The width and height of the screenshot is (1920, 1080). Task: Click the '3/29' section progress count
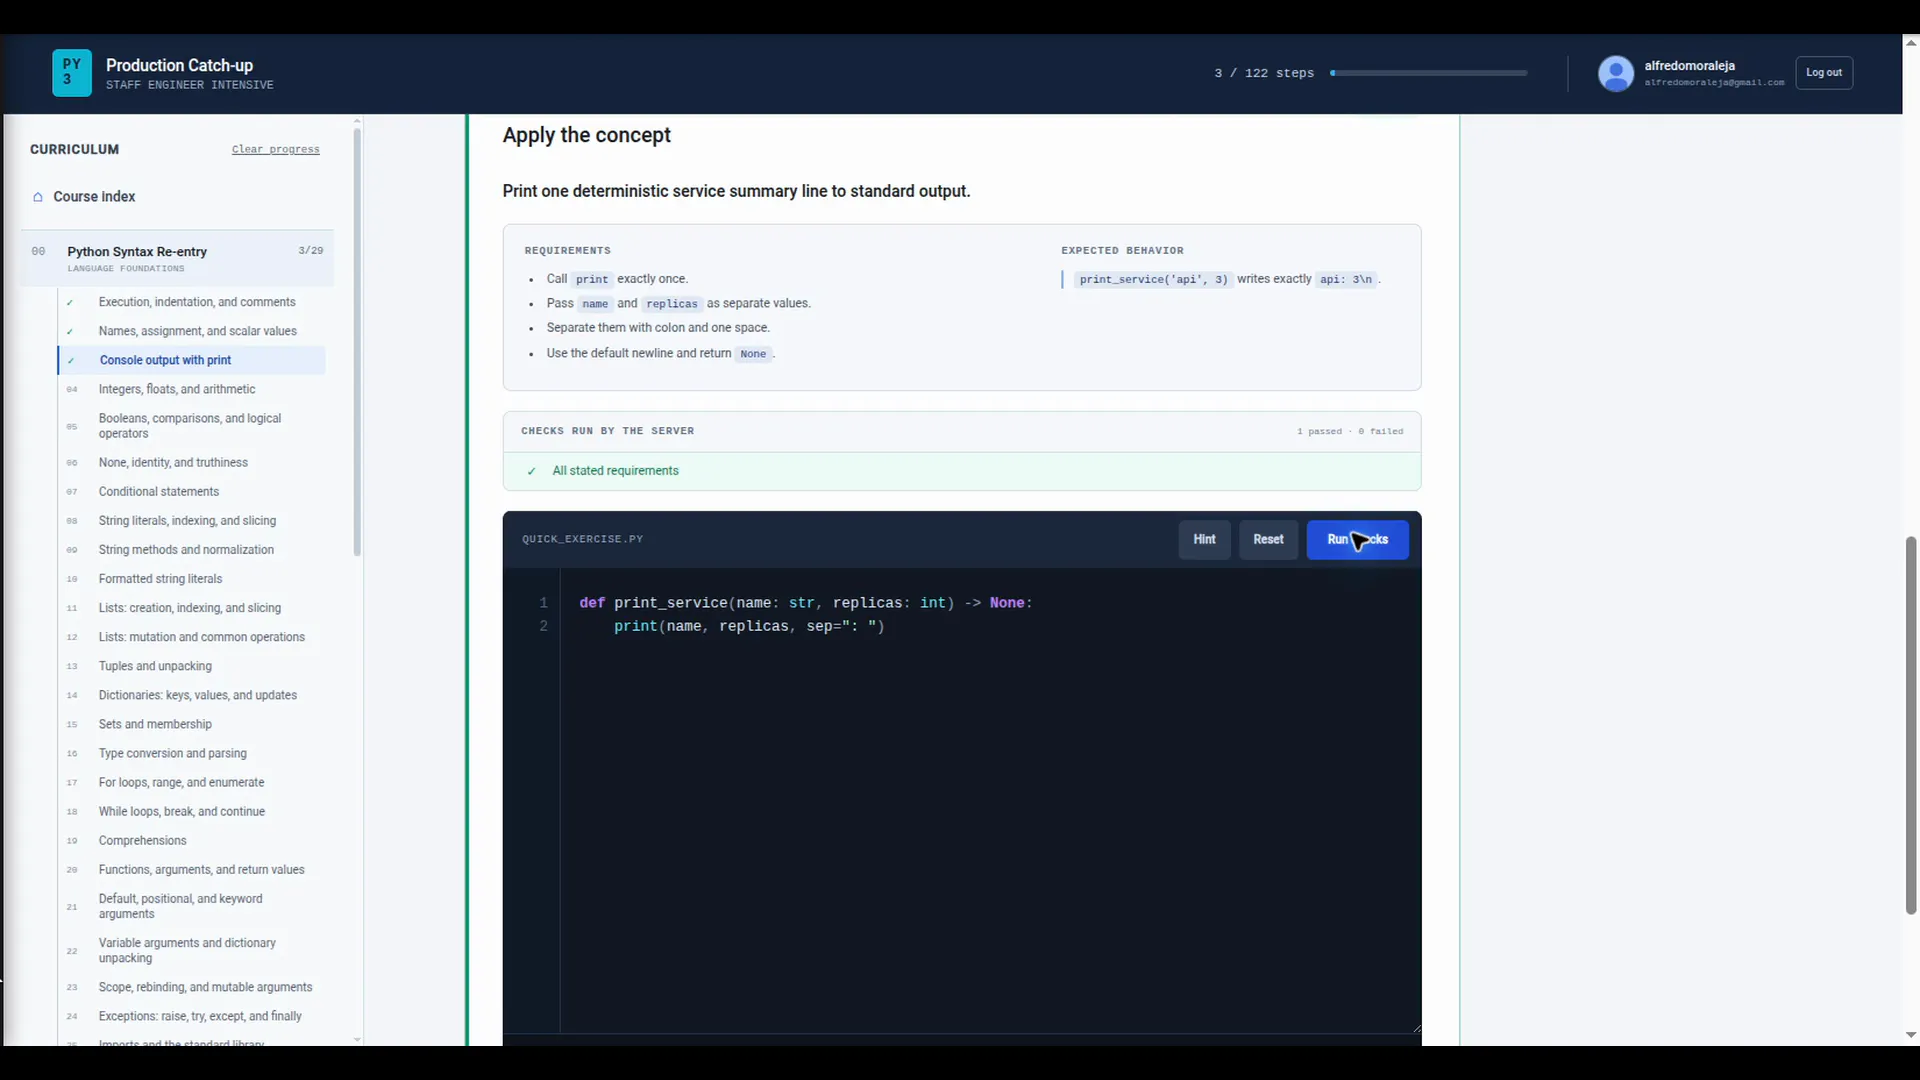311,251
